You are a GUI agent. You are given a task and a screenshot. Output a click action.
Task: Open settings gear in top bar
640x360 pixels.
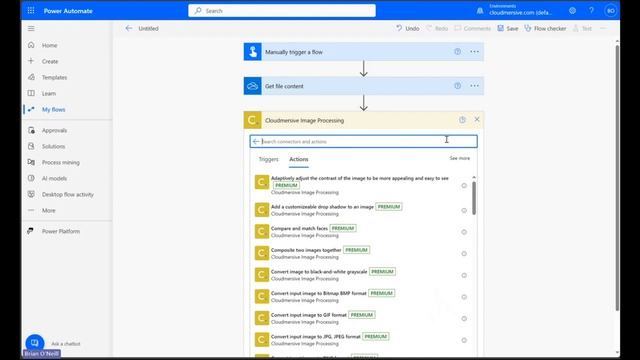point(572,11)
